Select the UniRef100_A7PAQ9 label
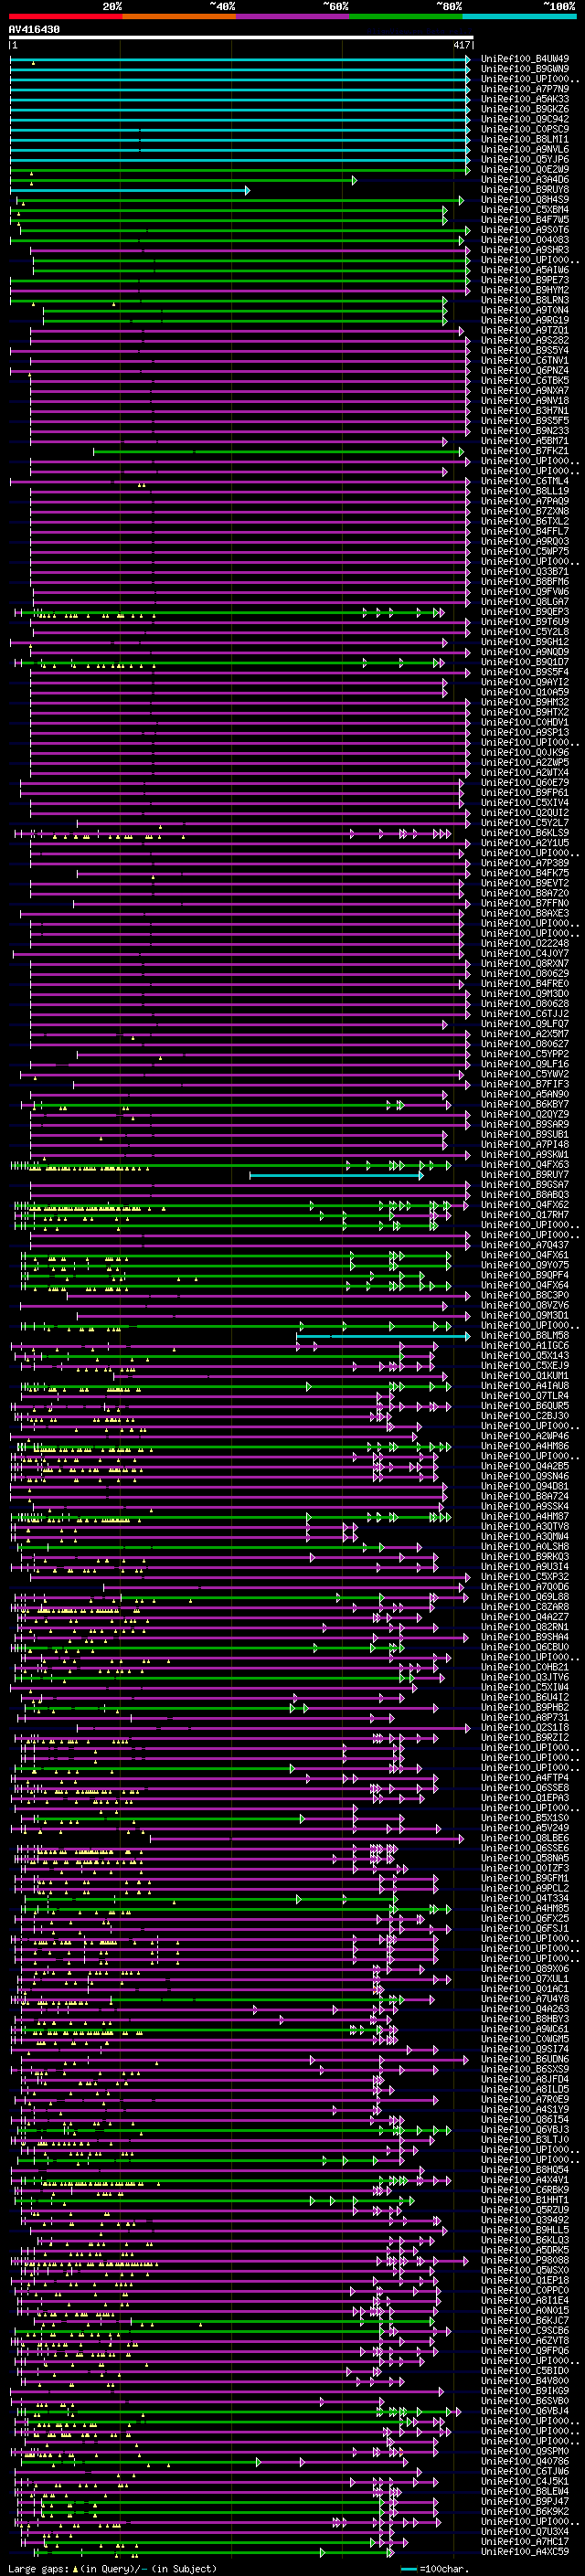The image size is (585, 2576). [x=525, y=501]
